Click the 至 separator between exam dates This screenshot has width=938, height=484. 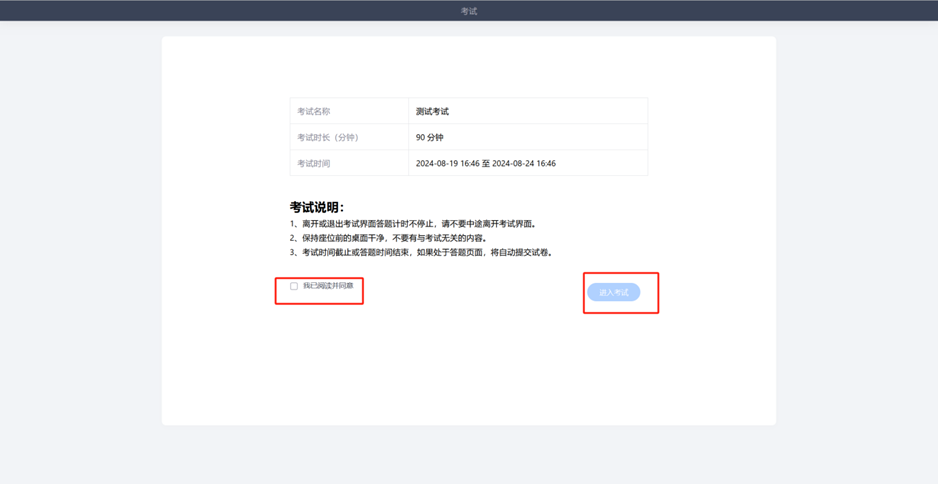(486, 163)
